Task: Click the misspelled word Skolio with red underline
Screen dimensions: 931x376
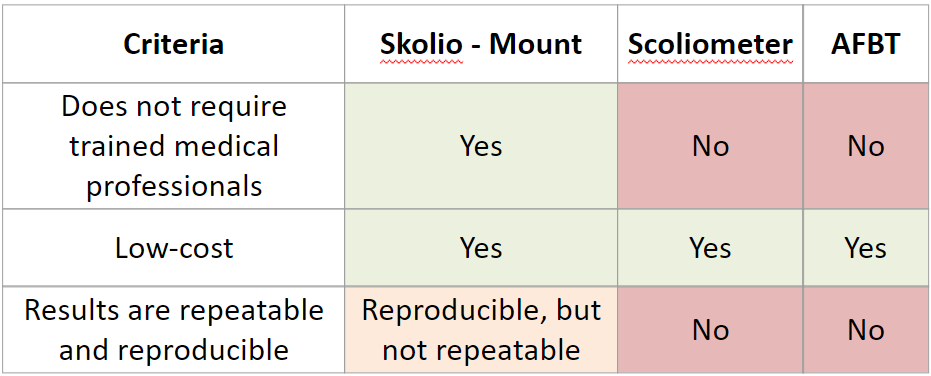Action: pos(421,45)
